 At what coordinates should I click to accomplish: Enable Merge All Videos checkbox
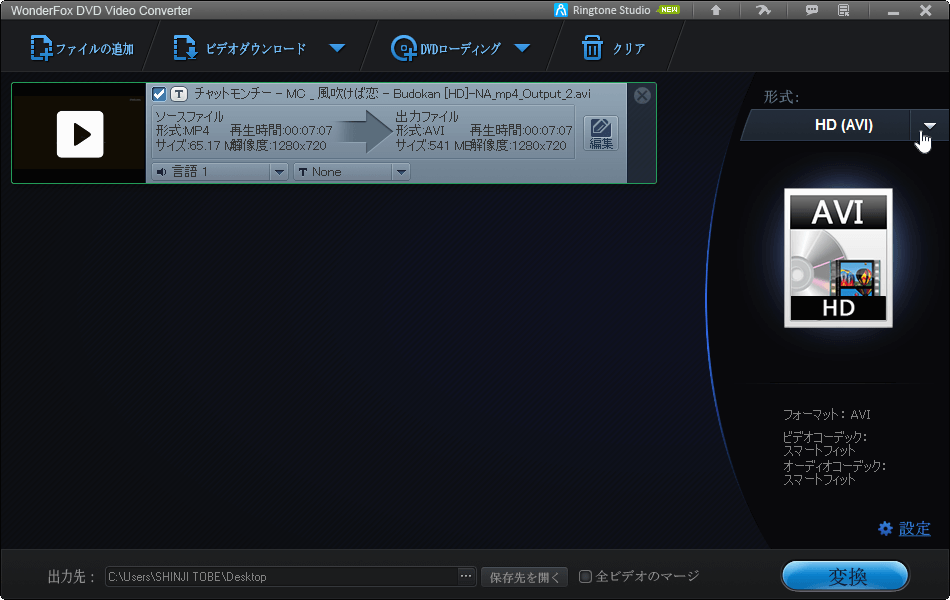click(585, 576)
